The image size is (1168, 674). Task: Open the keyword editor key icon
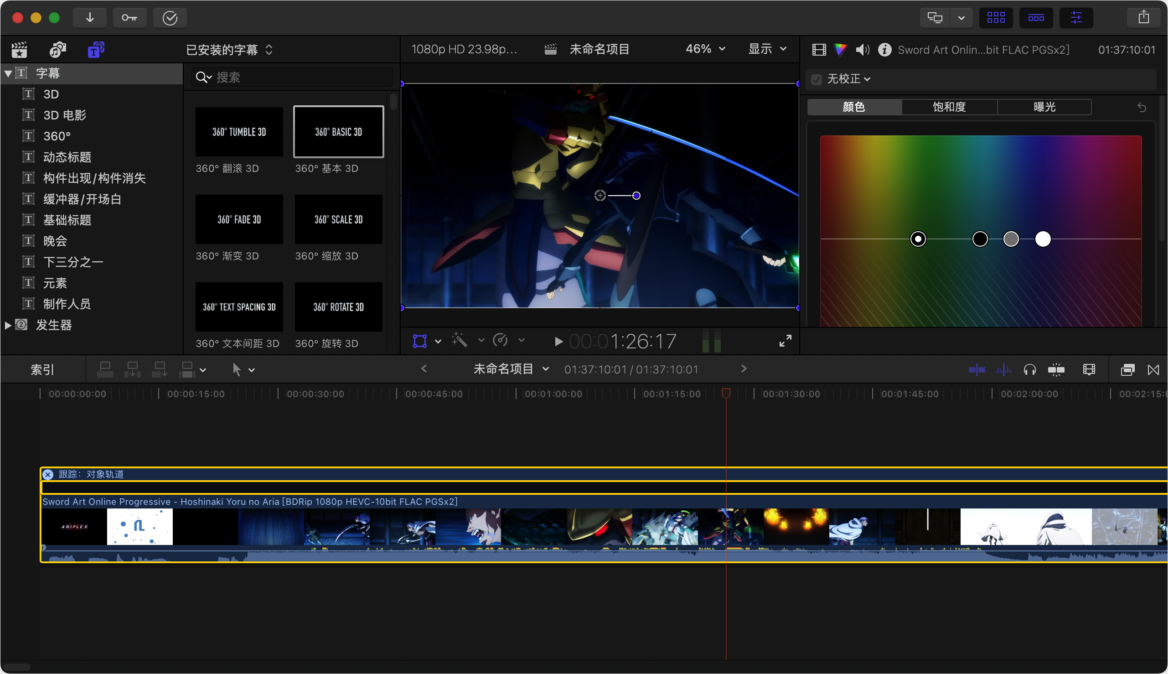click(x=130, y=17)
